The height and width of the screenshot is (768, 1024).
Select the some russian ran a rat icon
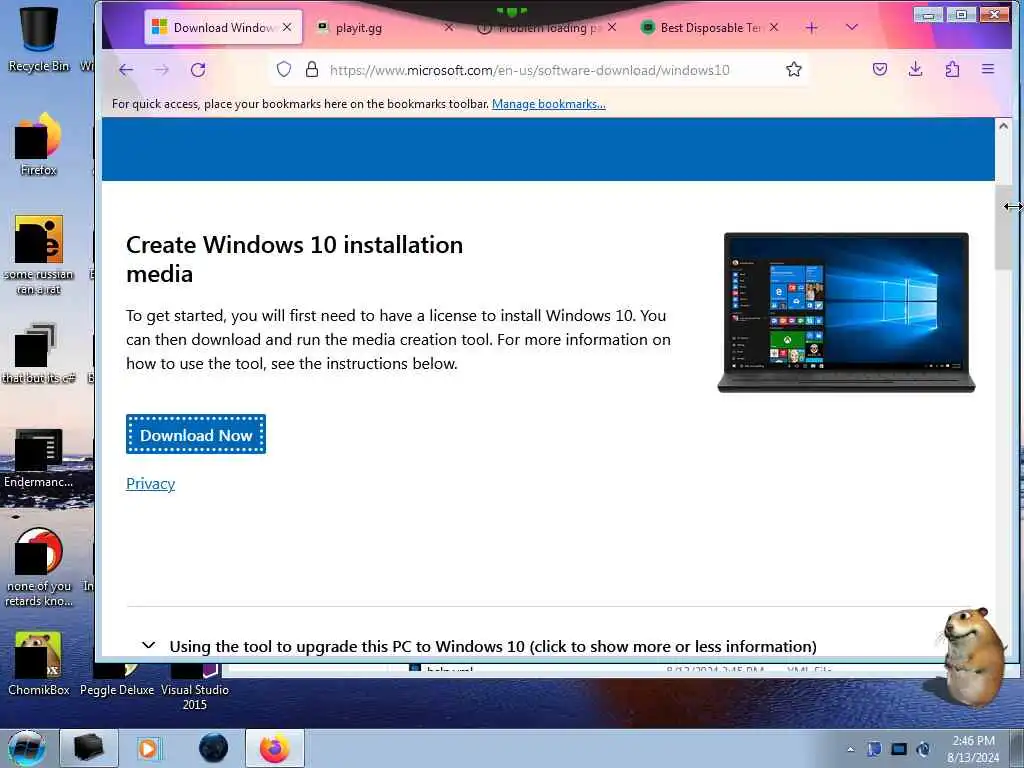tap(39, 255)
